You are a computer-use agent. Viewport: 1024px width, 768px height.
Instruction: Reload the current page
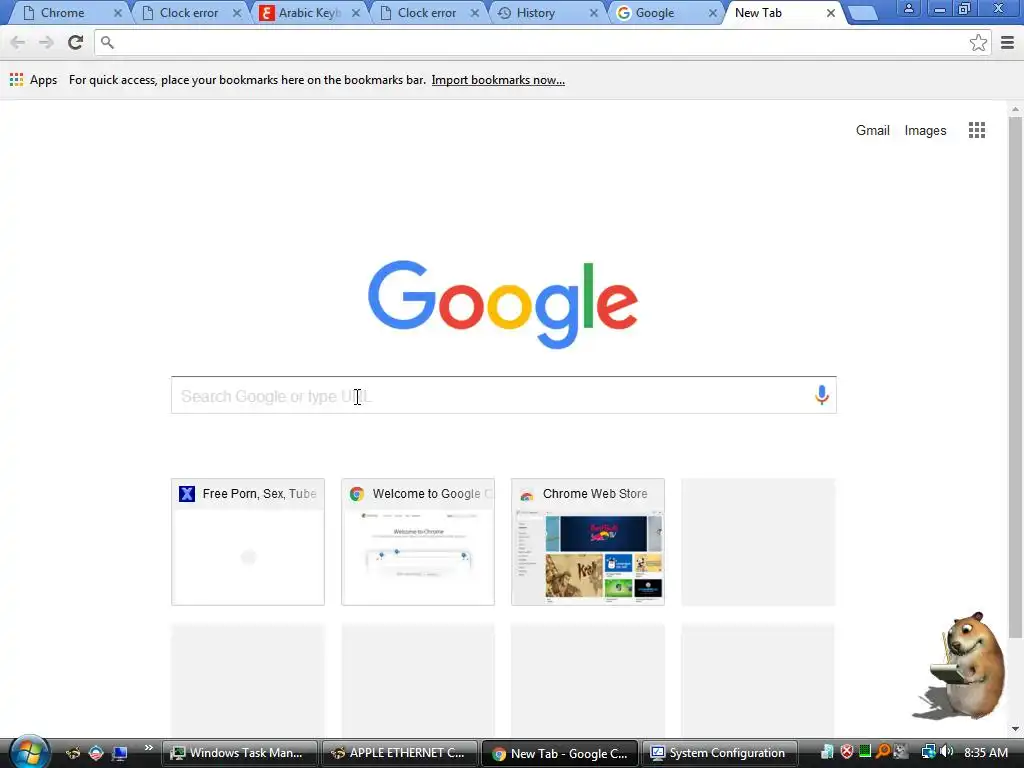(75, 42)
